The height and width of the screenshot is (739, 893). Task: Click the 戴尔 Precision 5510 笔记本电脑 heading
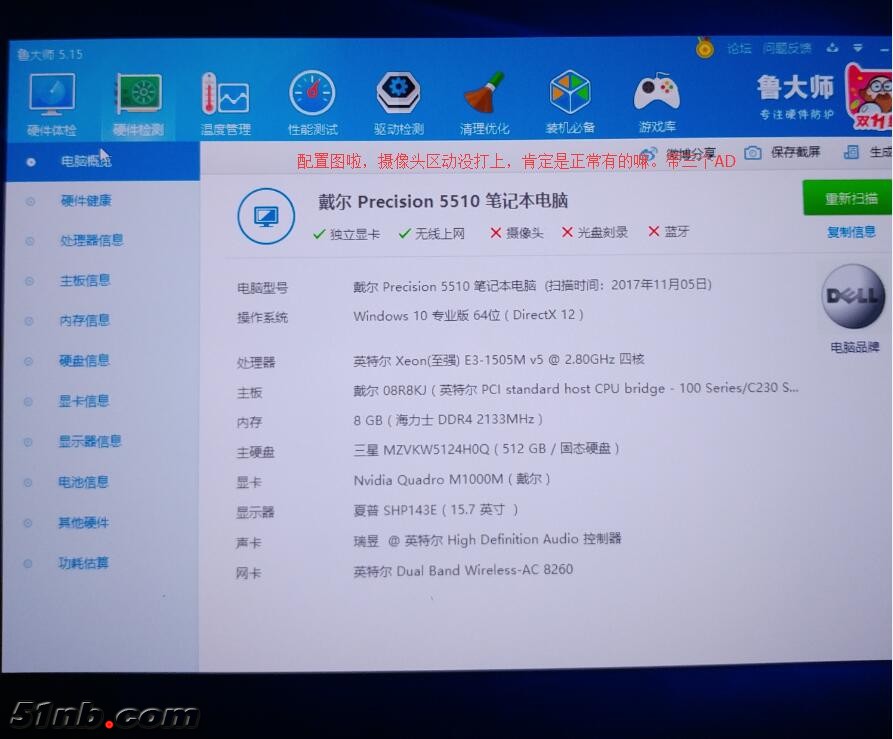(x=443, y=201)
